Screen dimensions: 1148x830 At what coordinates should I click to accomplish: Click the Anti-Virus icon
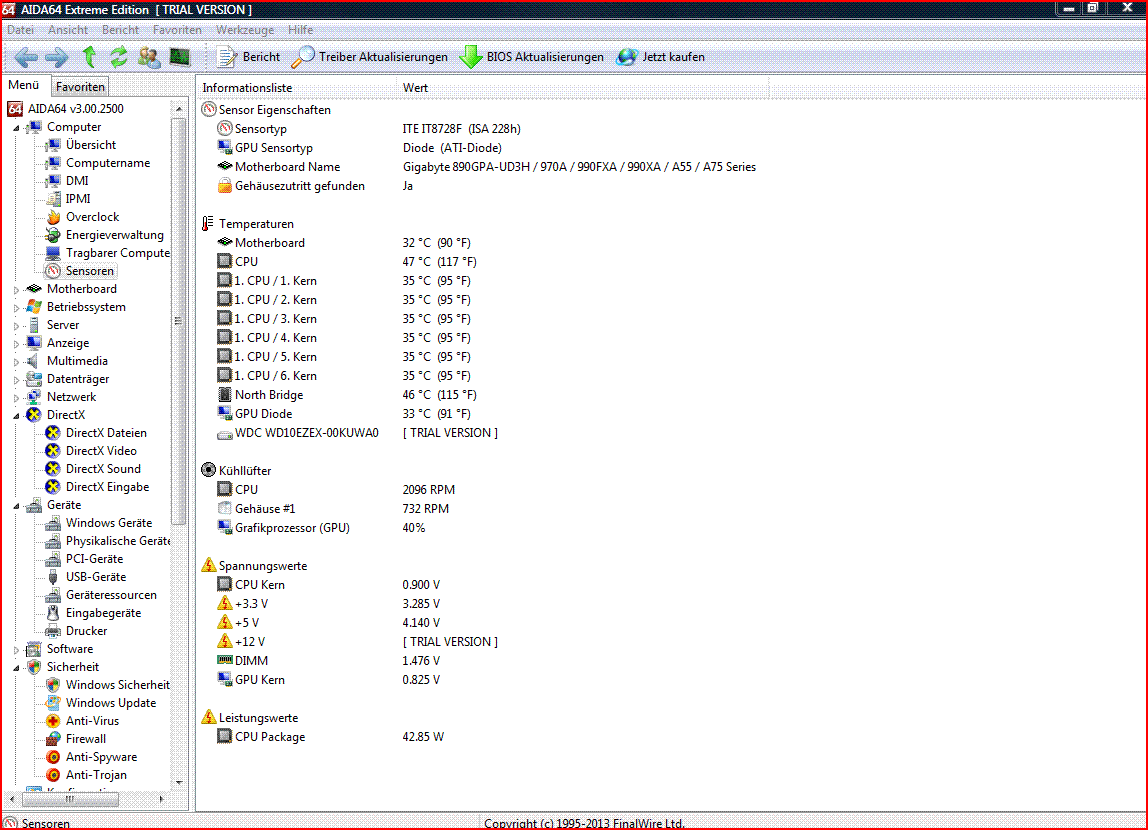(x=53, y=721)
